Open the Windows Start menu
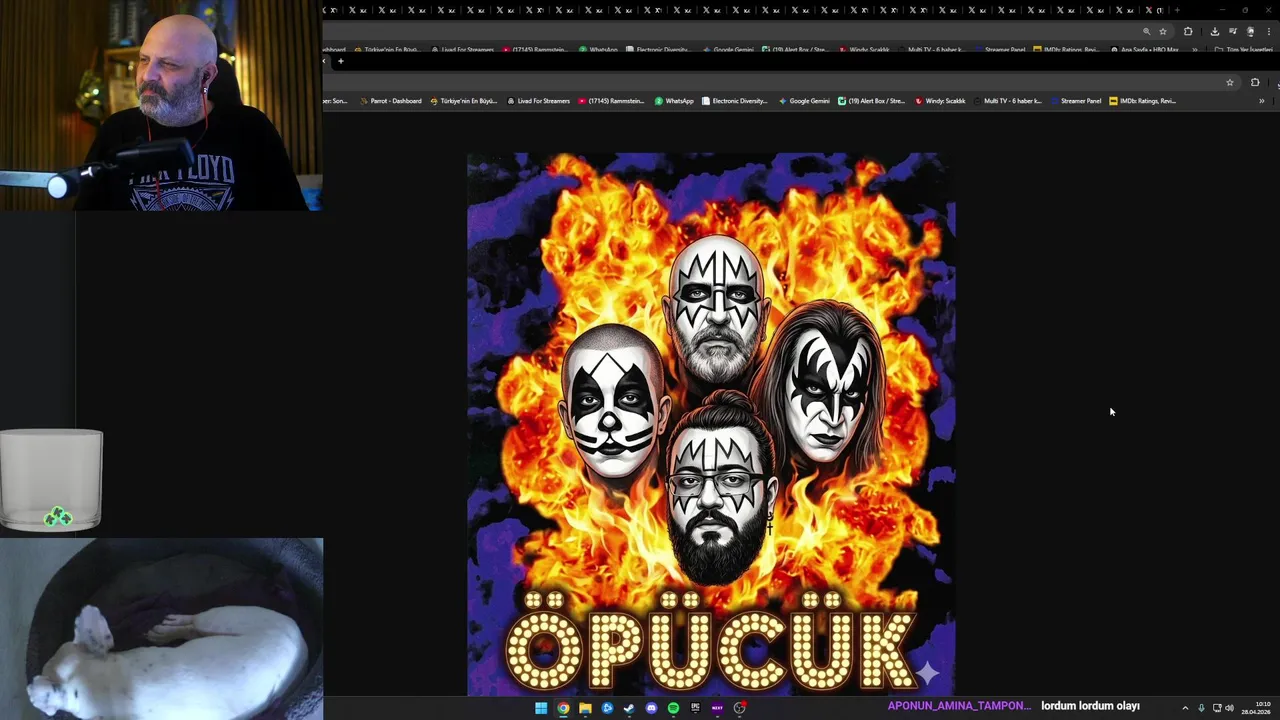 (x=541, y=708)
